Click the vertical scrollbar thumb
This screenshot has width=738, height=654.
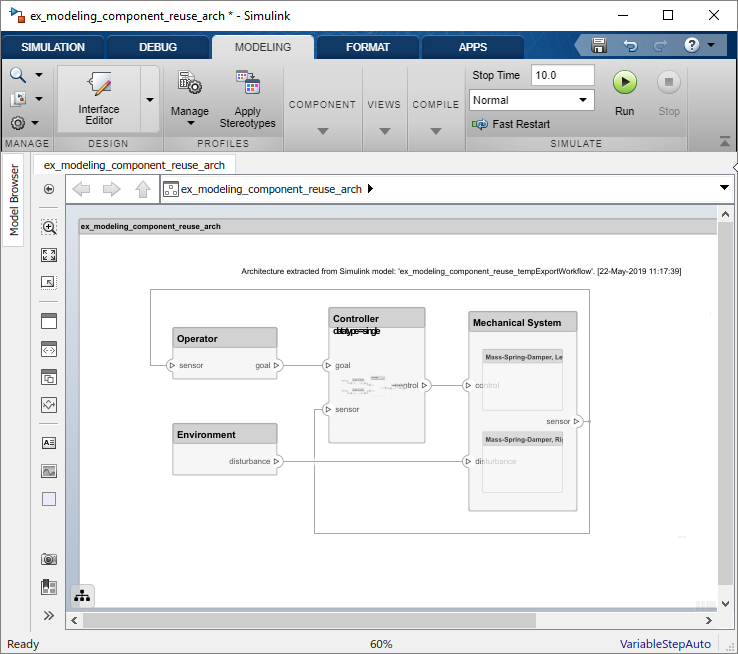point(725,405)
